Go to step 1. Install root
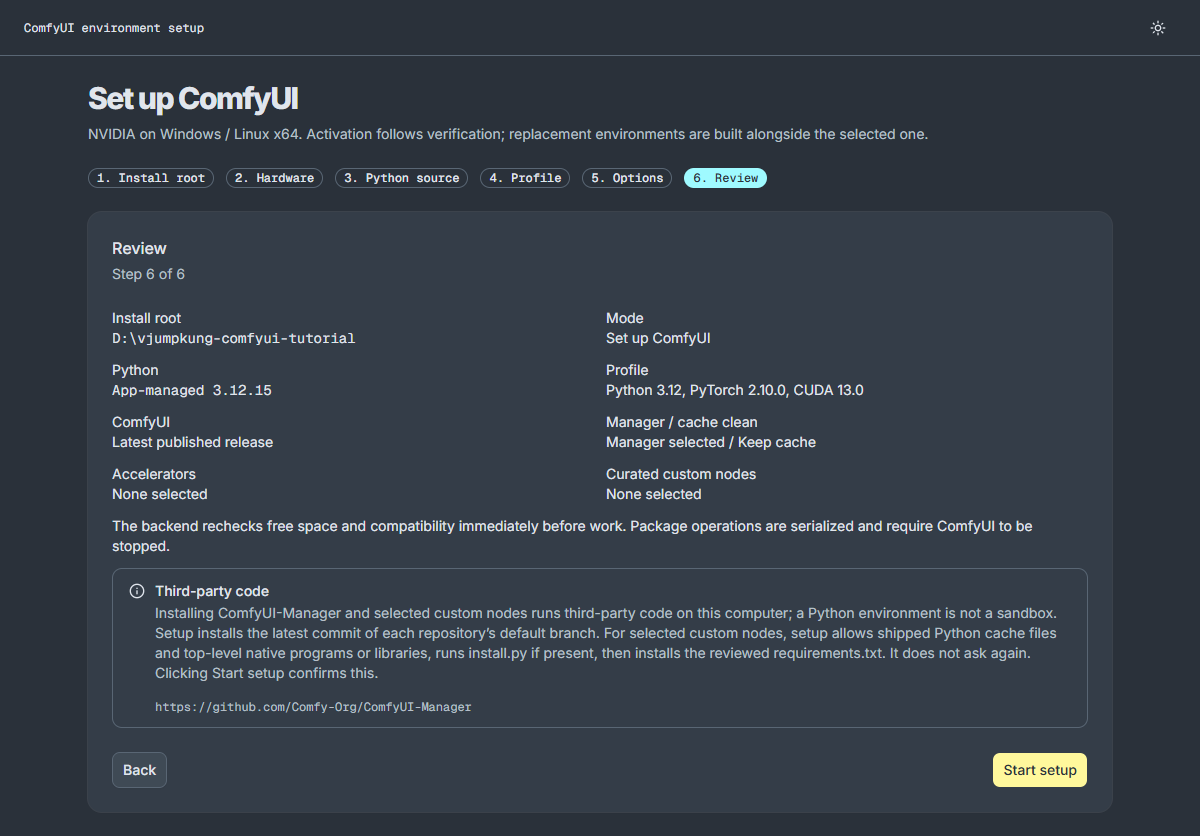Image resolution: width=1200 pixels, height=836 pixels. tap(151, 178)
